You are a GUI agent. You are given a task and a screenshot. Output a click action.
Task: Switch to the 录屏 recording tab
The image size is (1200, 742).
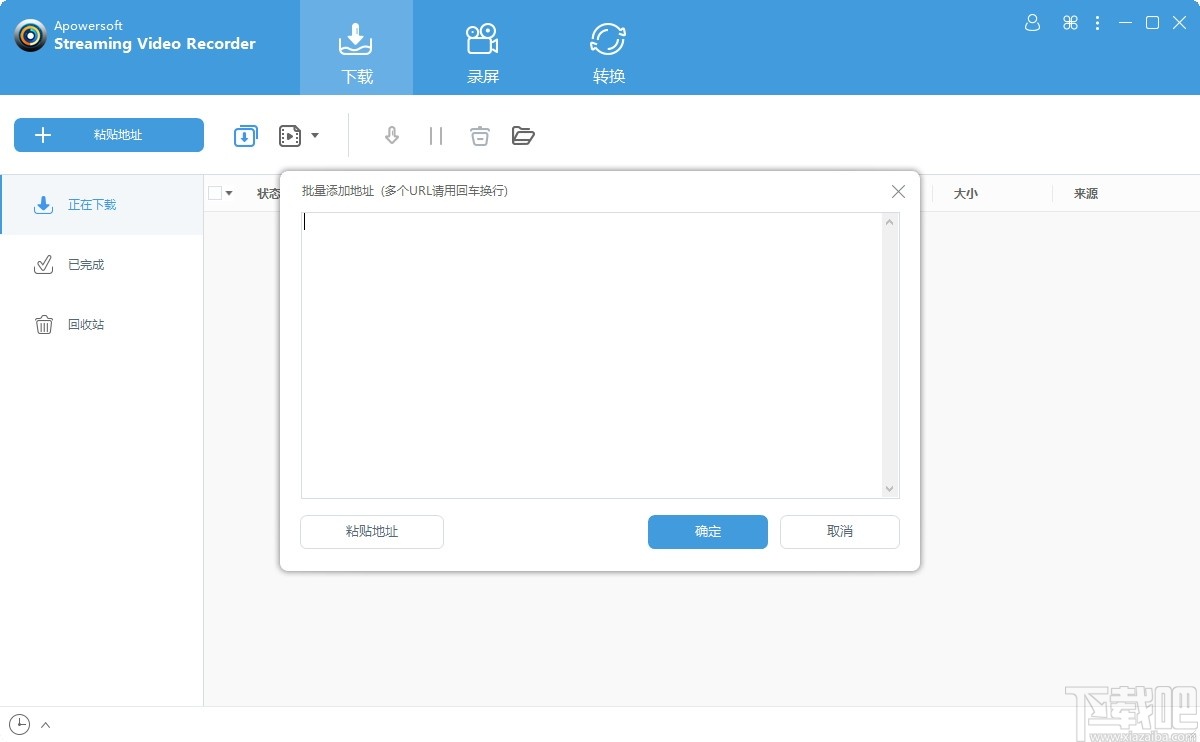482,48
